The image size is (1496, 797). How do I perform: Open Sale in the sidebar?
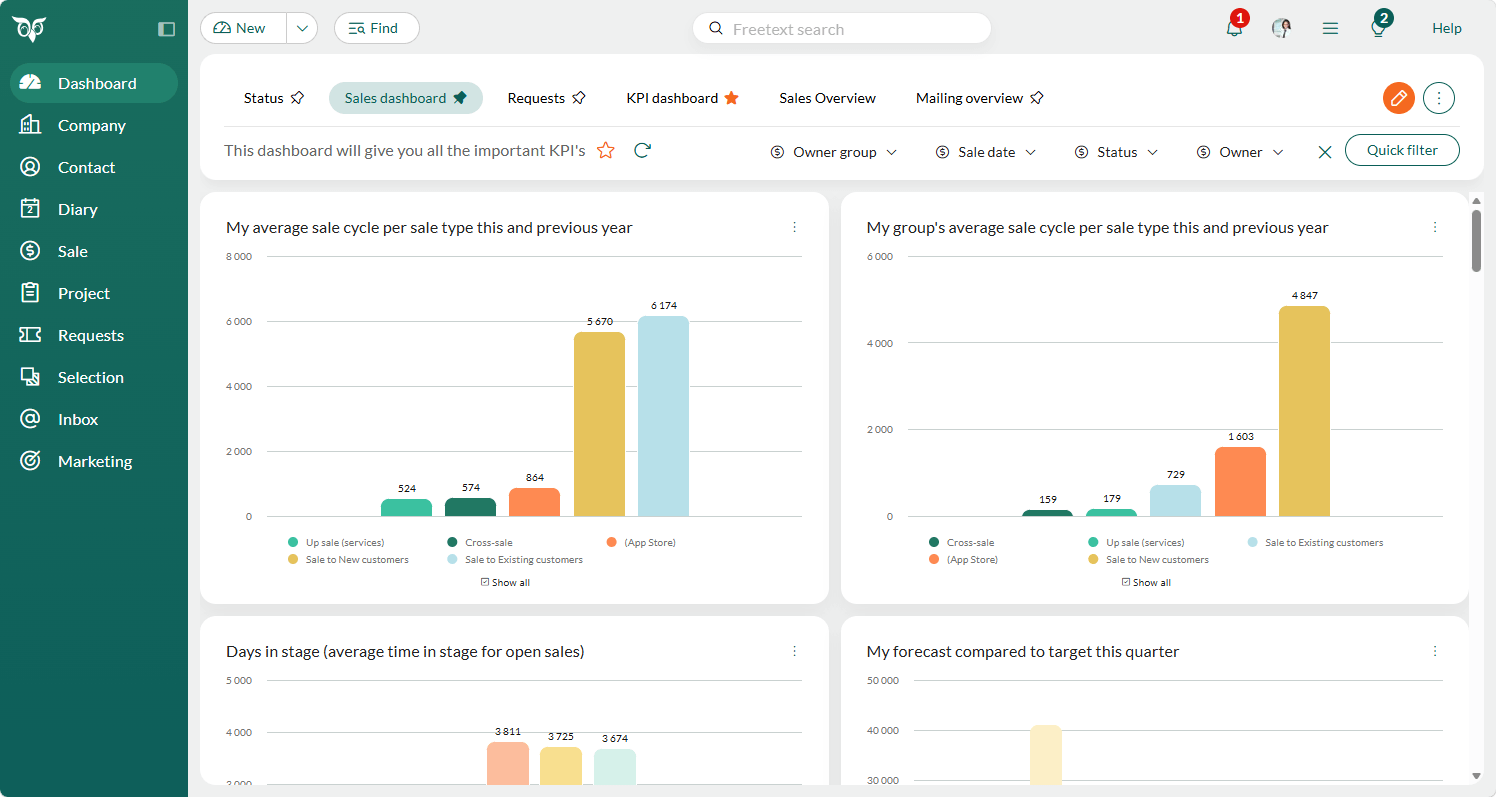(94, 251)
